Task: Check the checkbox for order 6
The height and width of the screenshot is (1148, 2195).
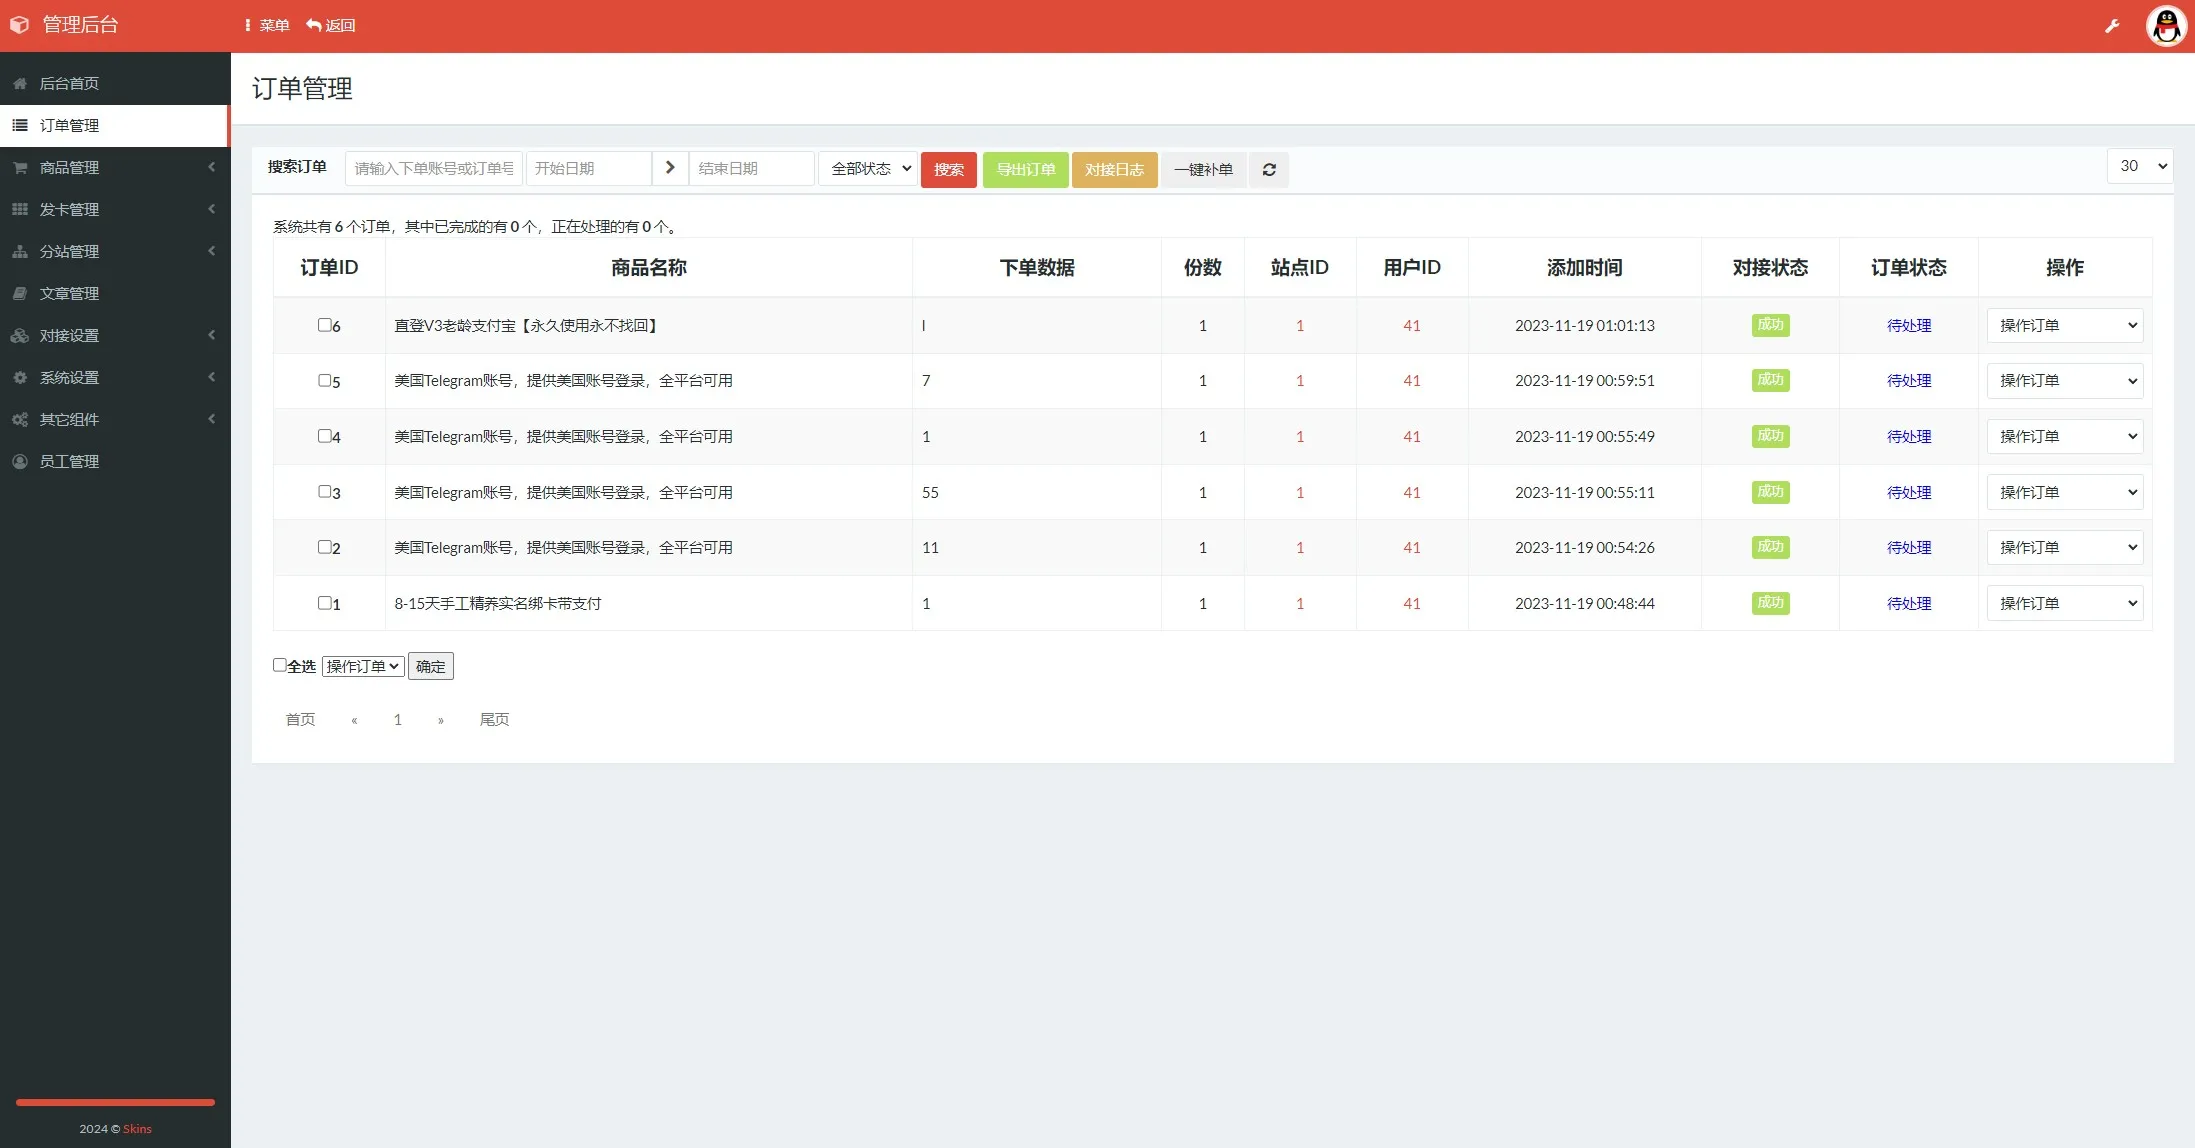Action: coord(324,325)
